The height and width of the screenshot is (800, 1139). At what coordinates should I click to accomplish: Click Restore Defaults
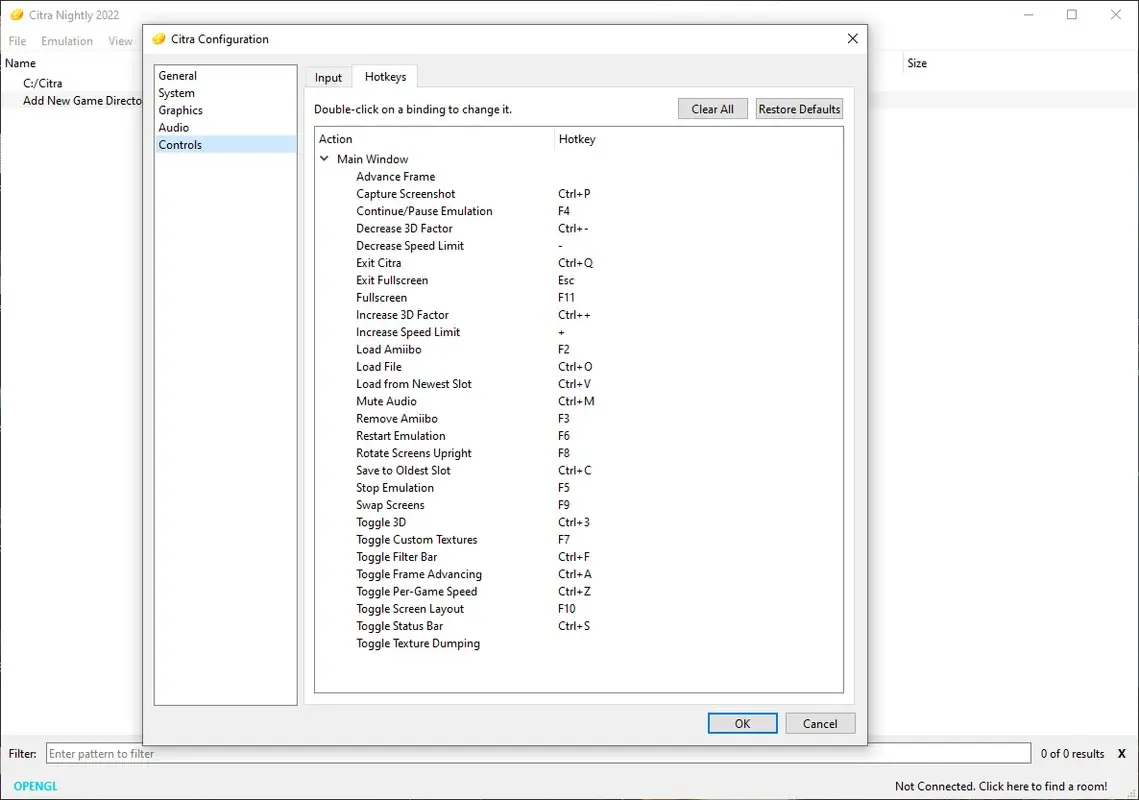798,108
